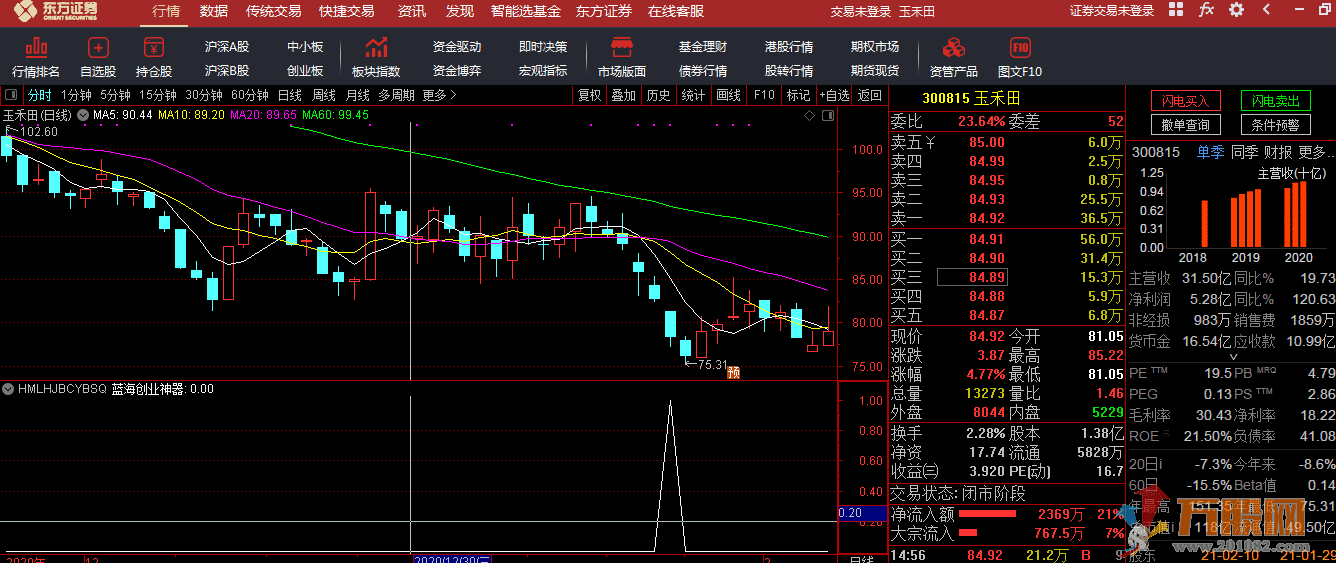Screen dimensions: 1336x563
Task: Click the fx formula icon in title bar
Action: click(1206, 10)
